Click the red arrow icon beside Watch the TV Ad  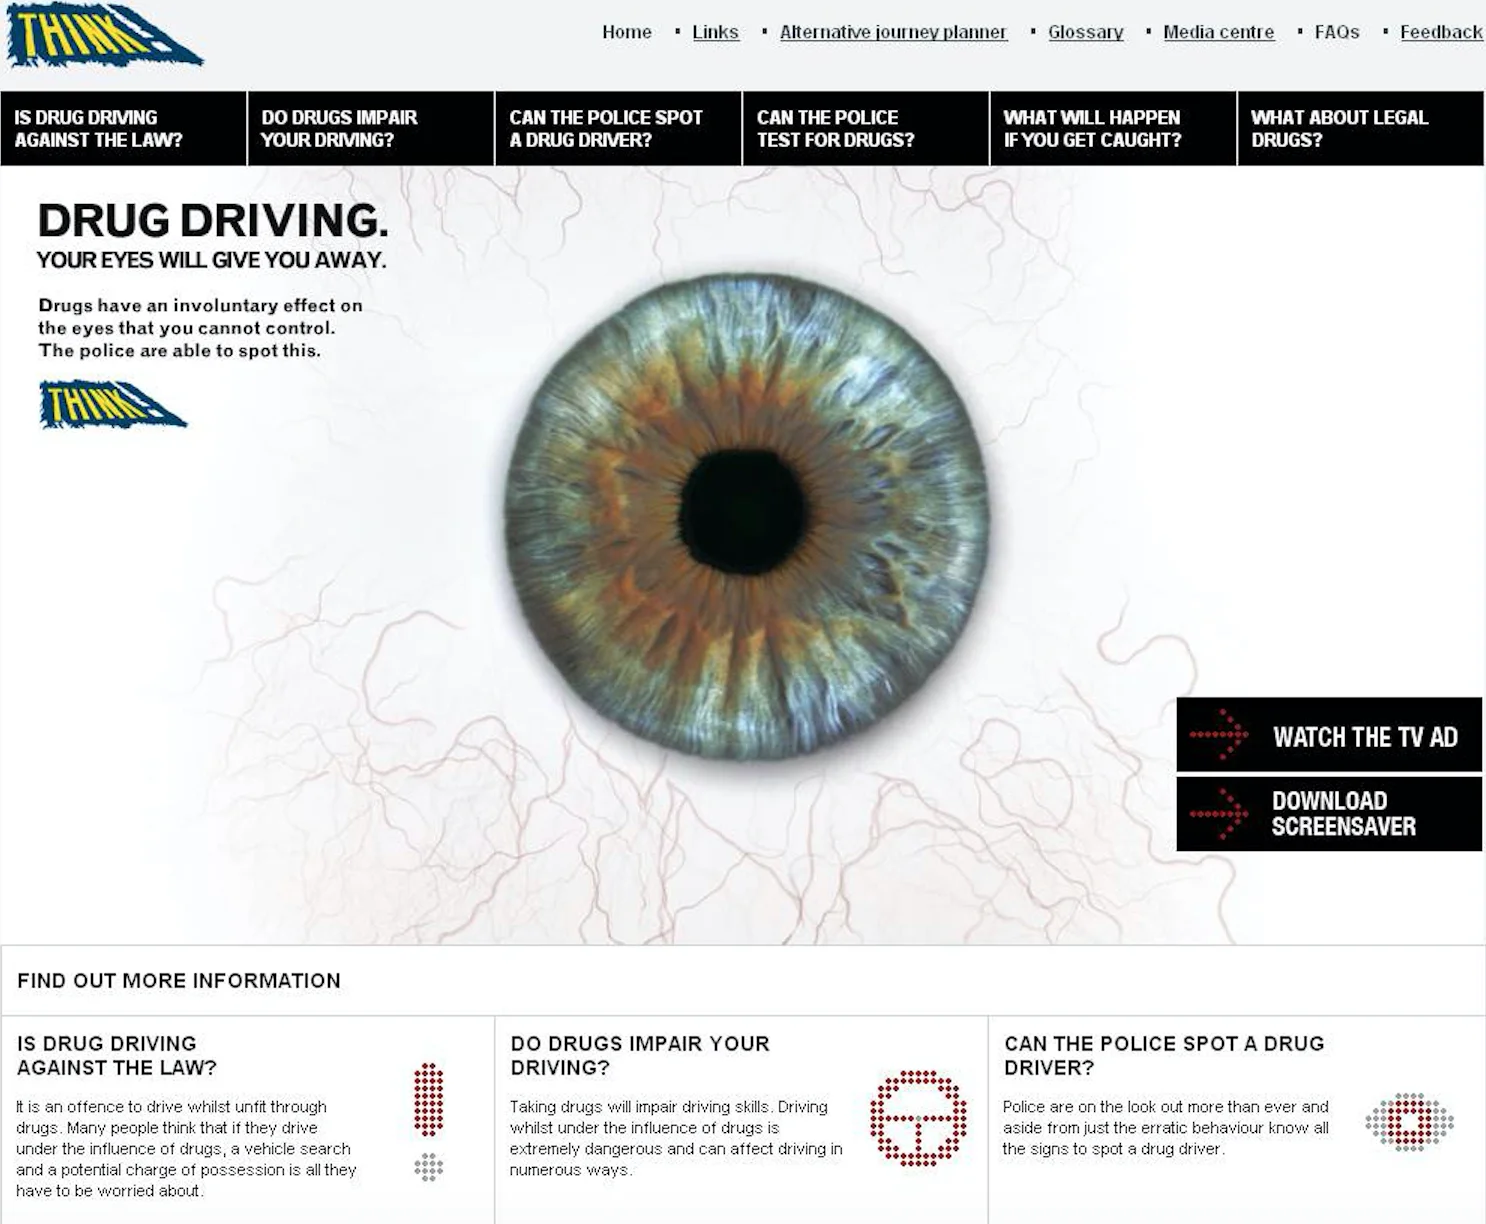1219,735
